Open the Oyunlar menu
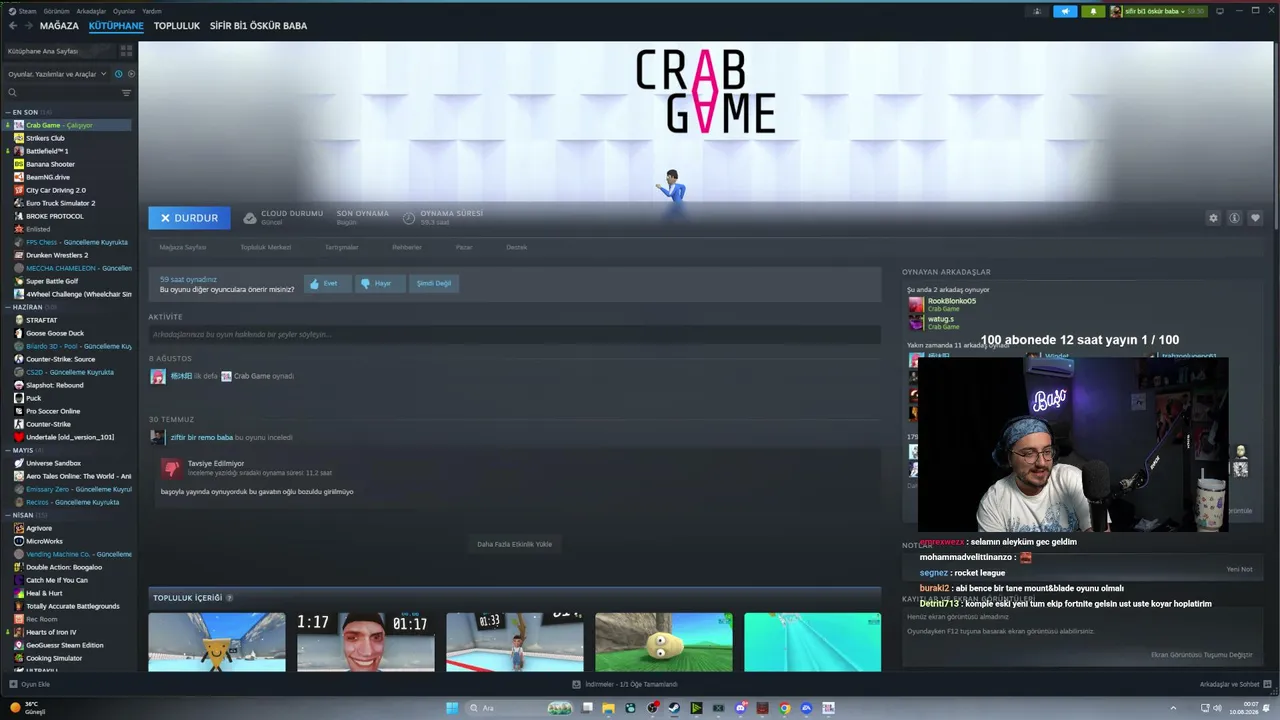The image size is (1280, 720). [x=124, y=11]
